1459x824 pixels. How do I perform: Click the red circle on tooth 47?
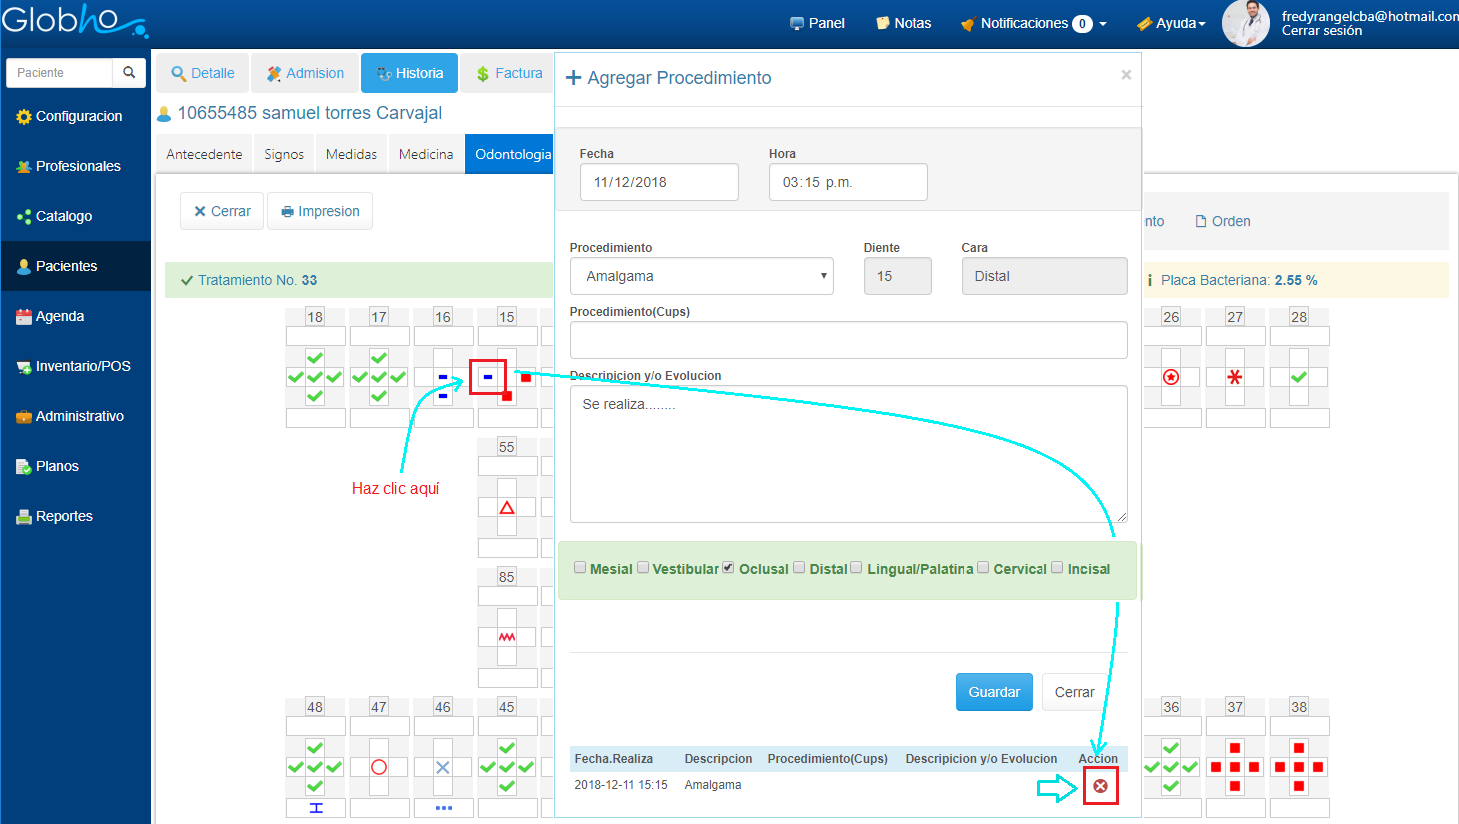coord(379,767)
